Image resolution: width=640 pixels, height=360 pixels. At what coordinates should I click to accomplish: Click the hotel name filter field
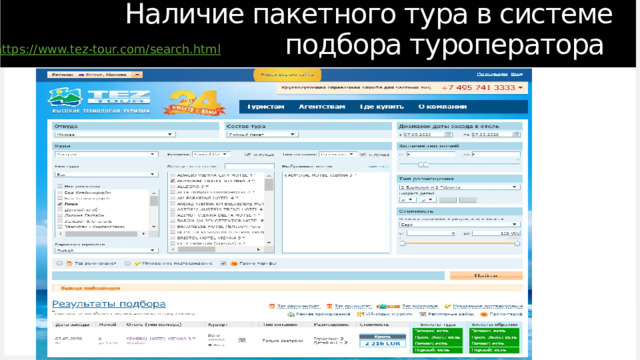[249, 167]
